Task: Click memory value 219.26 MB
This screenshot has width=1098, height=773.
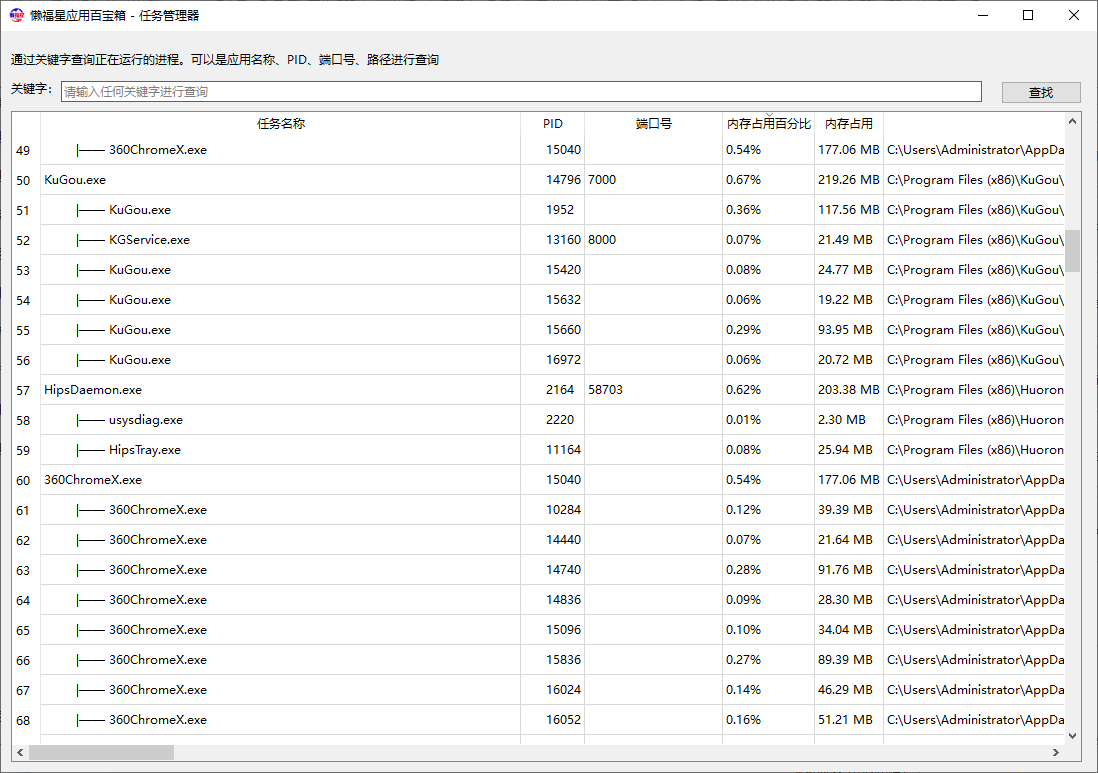Action: tap(848, 180)
